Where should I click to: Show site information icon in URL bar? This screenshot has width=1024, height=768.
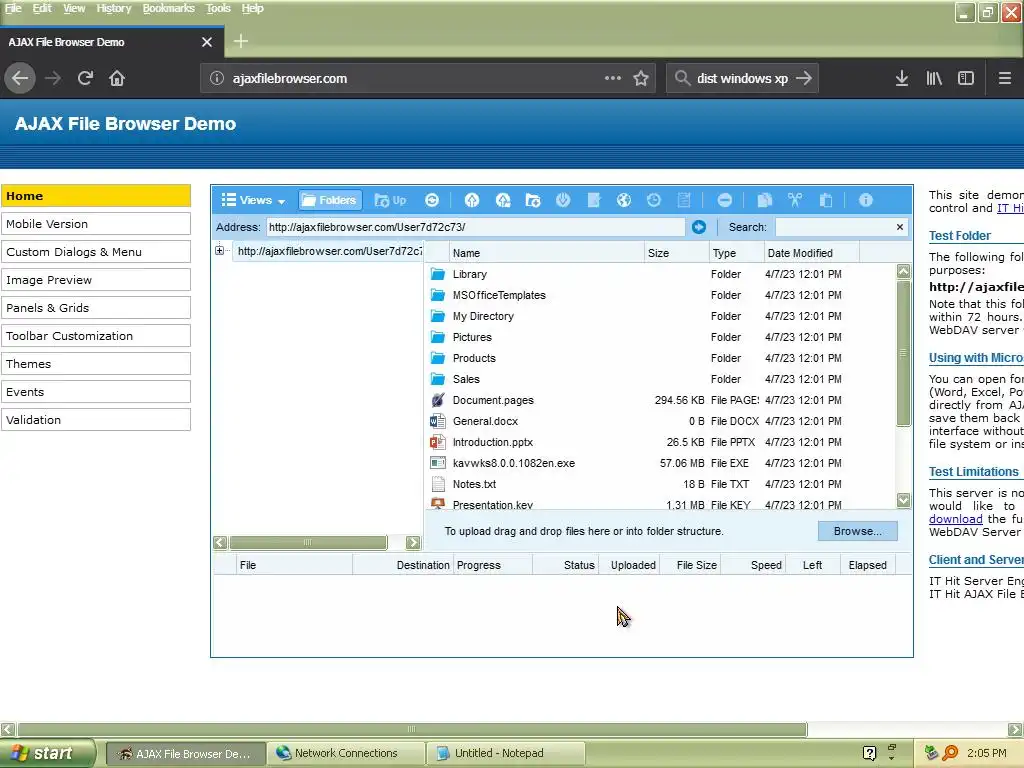click(x=217, y=78)
